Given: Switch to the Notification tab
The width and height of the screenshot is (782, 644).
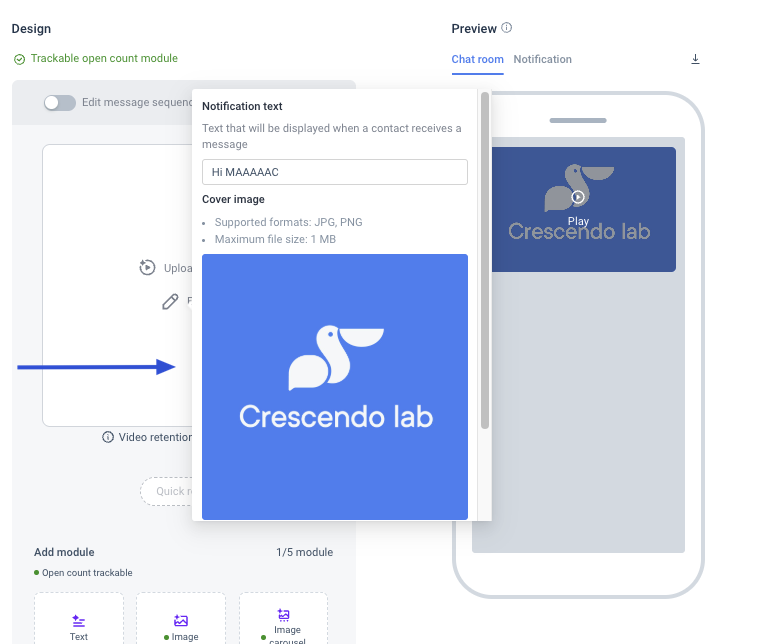Looking at the screenshot, I should (x=543, y=59).
